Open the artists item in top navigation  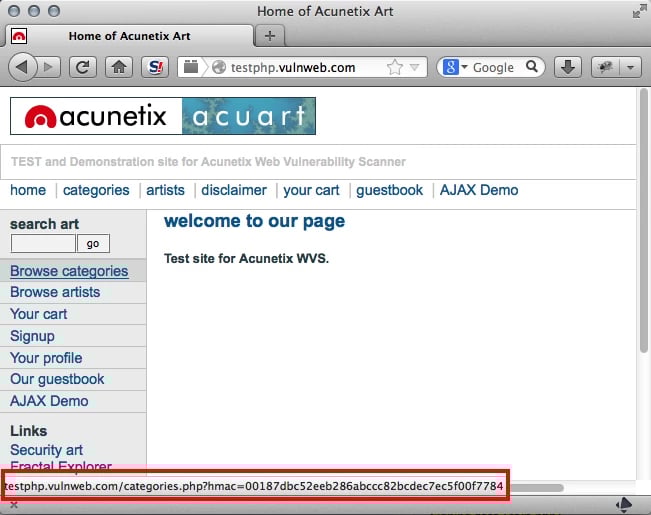tap(165, 190)
